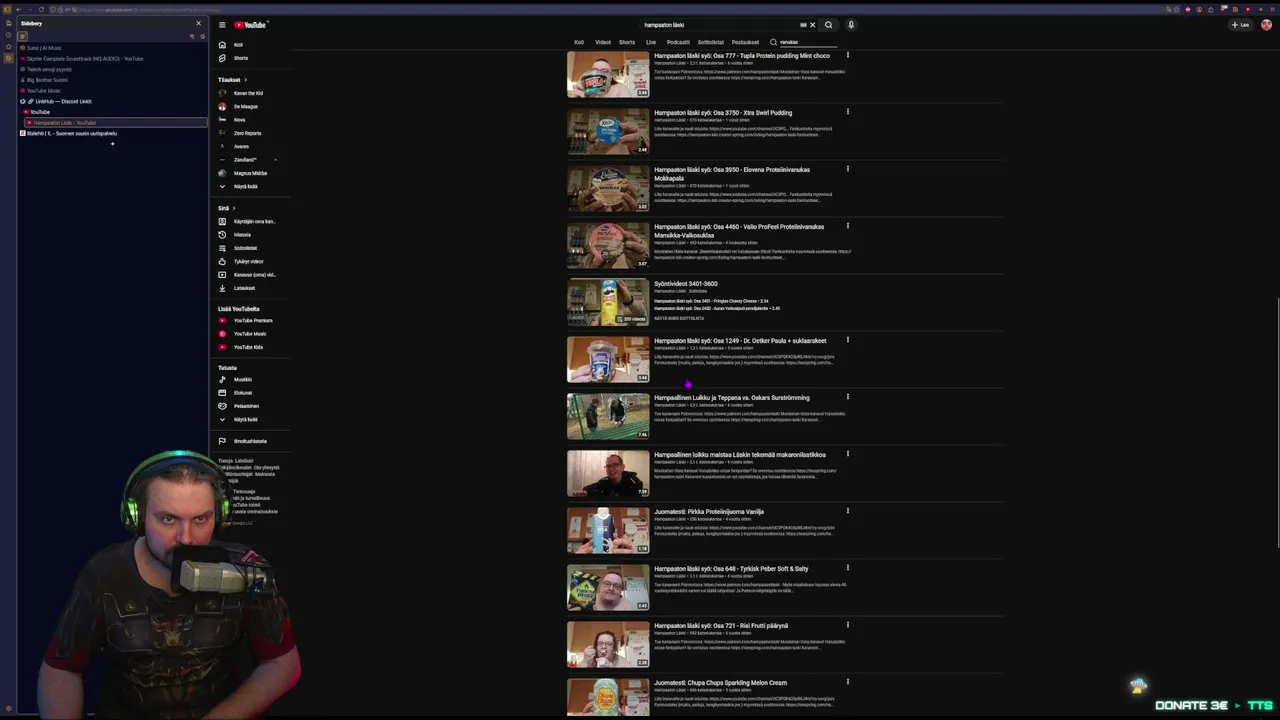The height and width of the screenshot is (720, 1280).
Task: Expand the Sinä section chevron
Action: click(x=234, y=208)
